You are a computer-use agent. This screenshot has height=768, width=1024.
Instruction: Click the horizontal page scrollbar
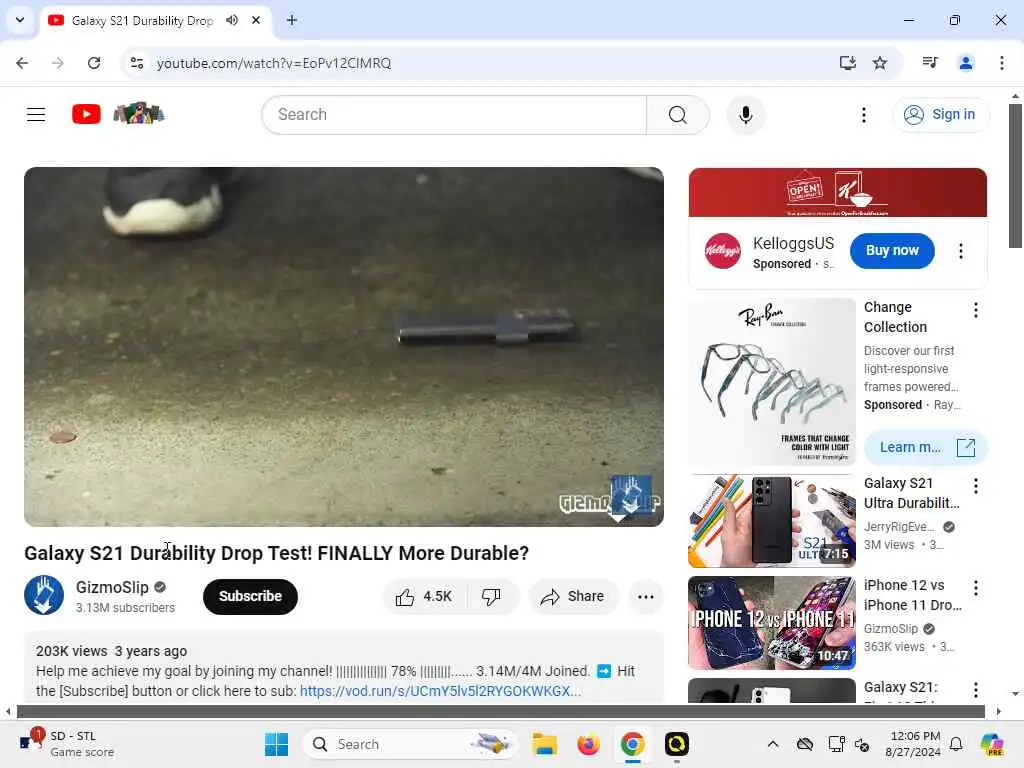pyautogui.click(x=501, y=711)
